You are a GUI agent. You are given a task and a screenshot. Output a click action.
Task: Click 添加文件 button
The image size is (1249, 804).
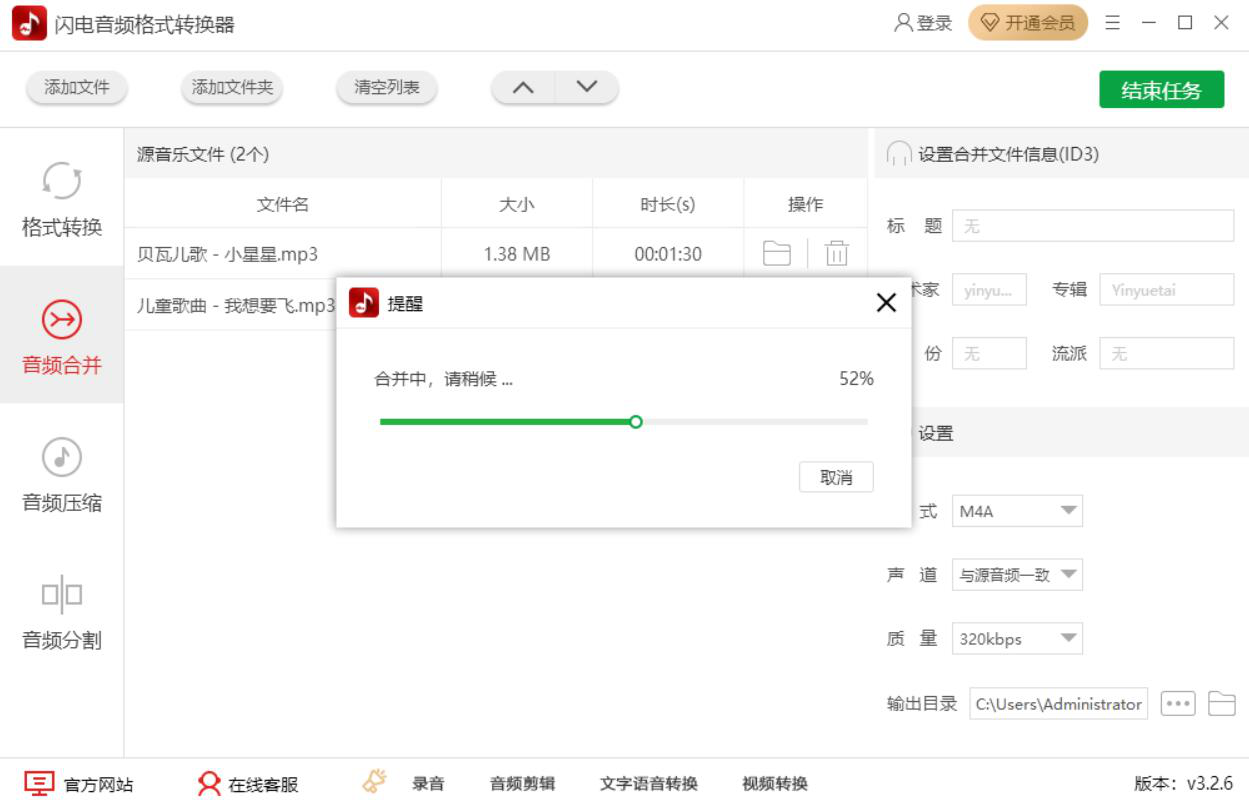point(77,87)
